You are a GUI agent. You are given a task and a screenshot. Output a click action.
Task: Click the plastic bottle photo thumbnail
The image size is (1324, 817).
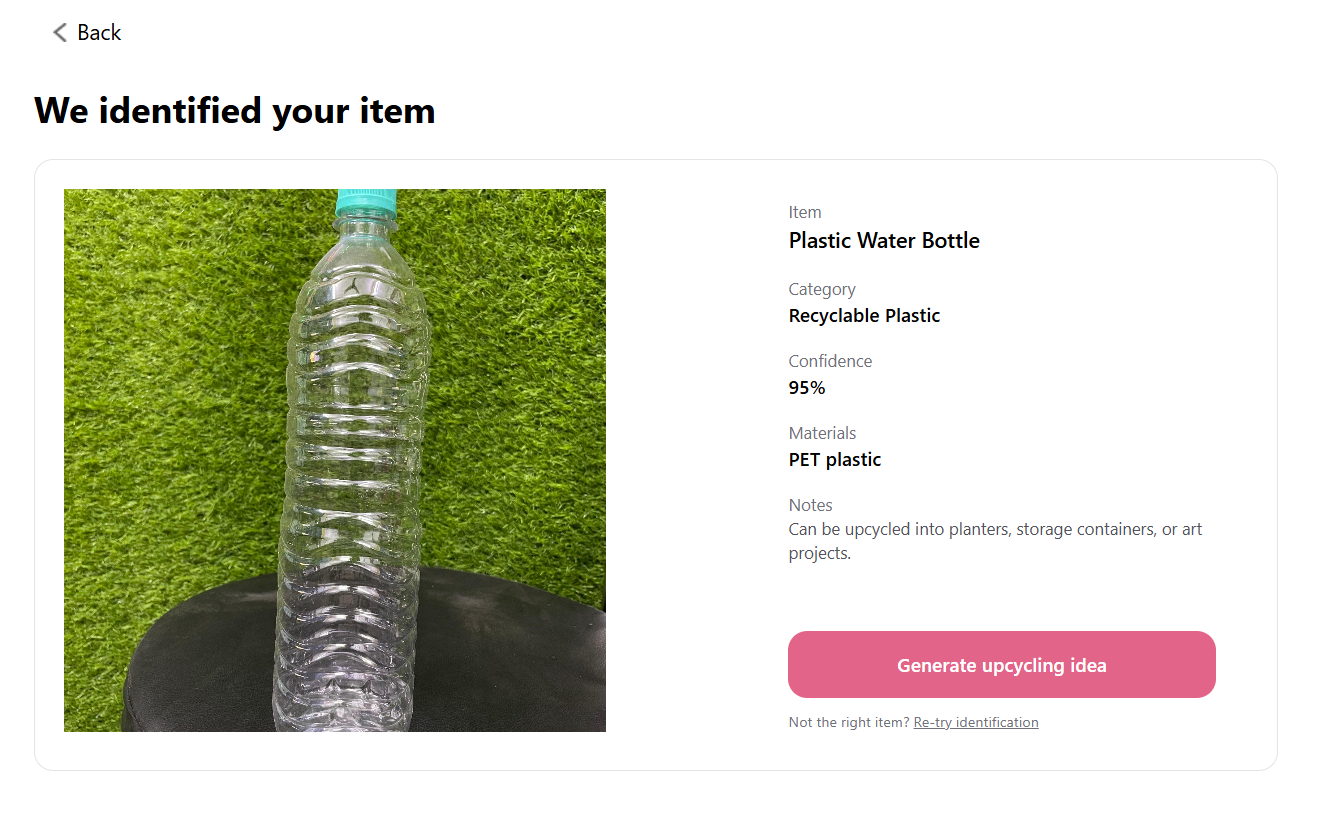tap(335, 460)
